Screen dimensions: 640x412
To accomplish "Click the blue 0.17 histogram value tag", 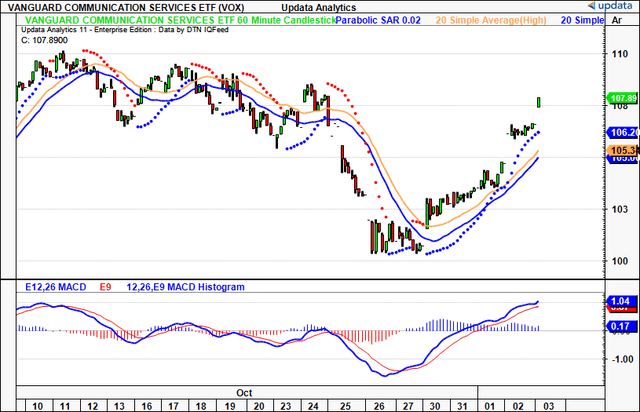I will coord(621,326).
